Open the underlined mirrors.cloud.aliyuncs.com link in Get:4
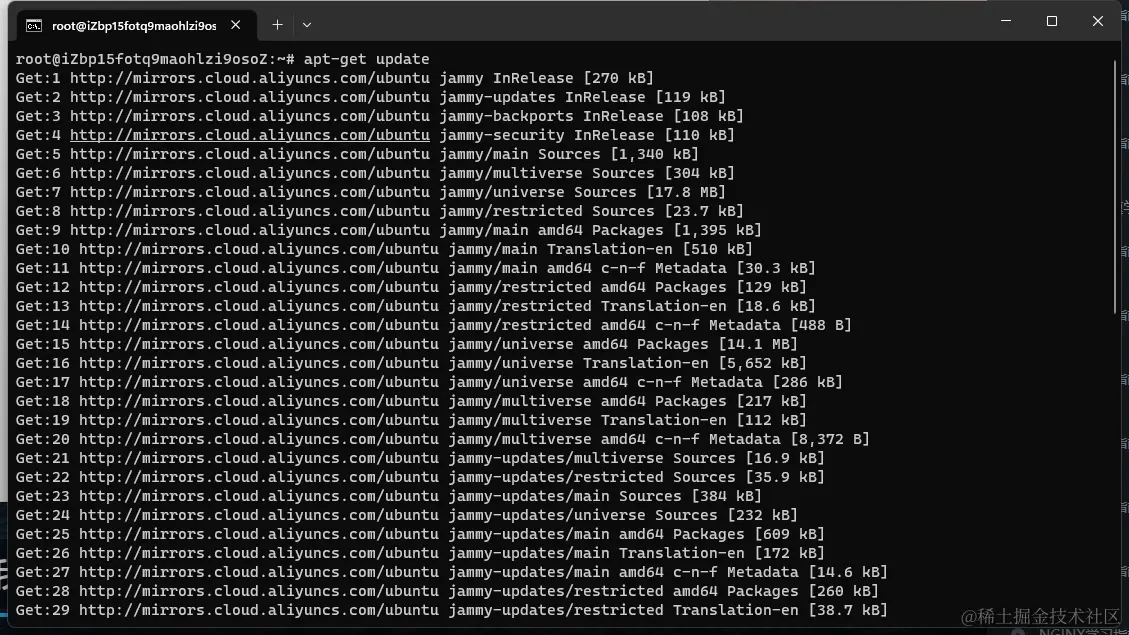 tap(250, 135)
